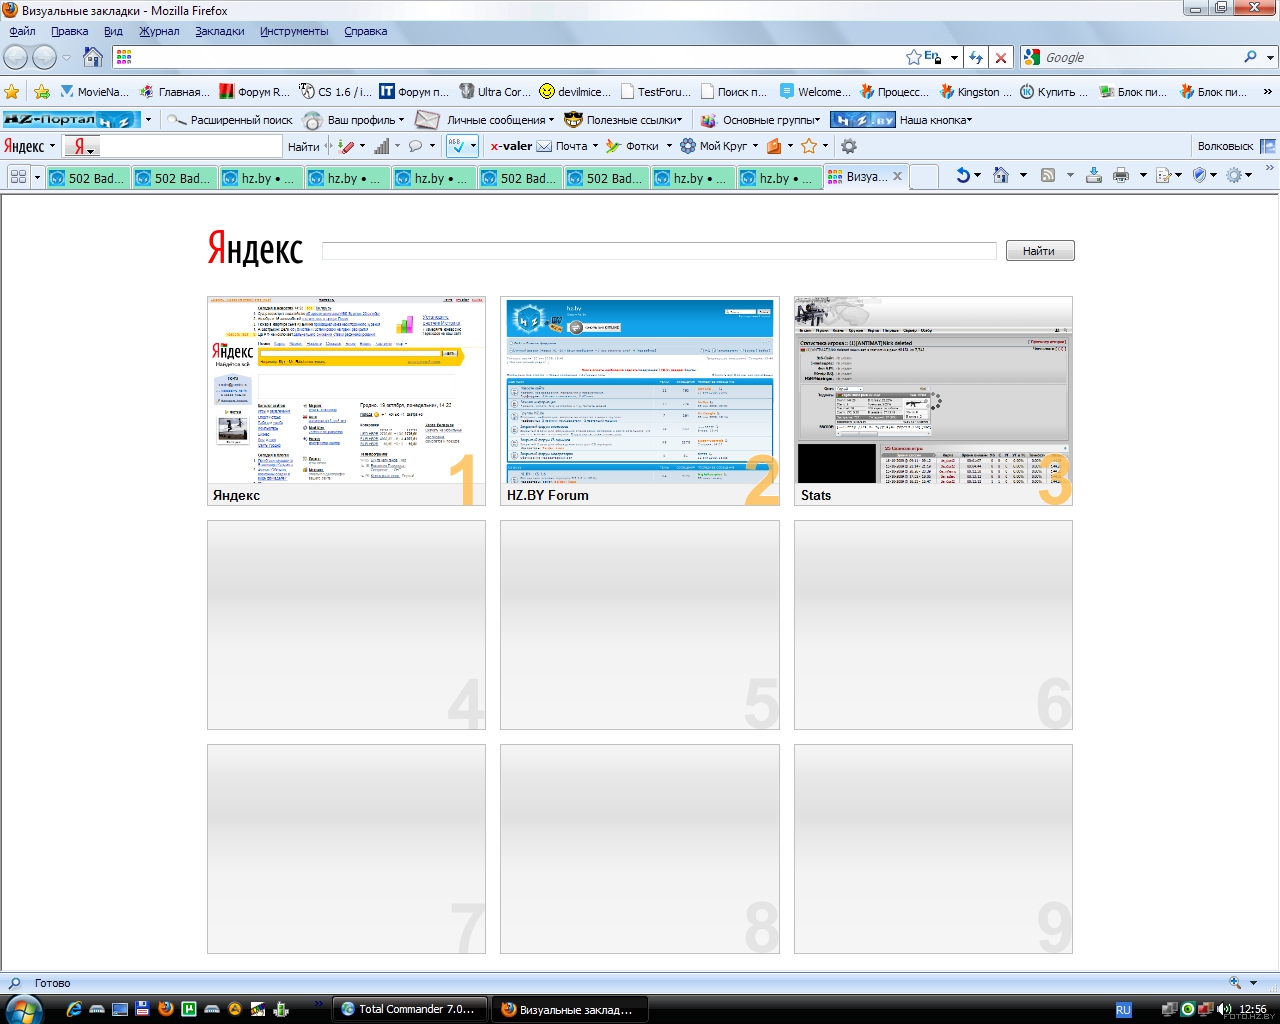Click the x-valer username on the Yandex bar
Screen dimensions: 1280x1024
(x=511, y=146)
